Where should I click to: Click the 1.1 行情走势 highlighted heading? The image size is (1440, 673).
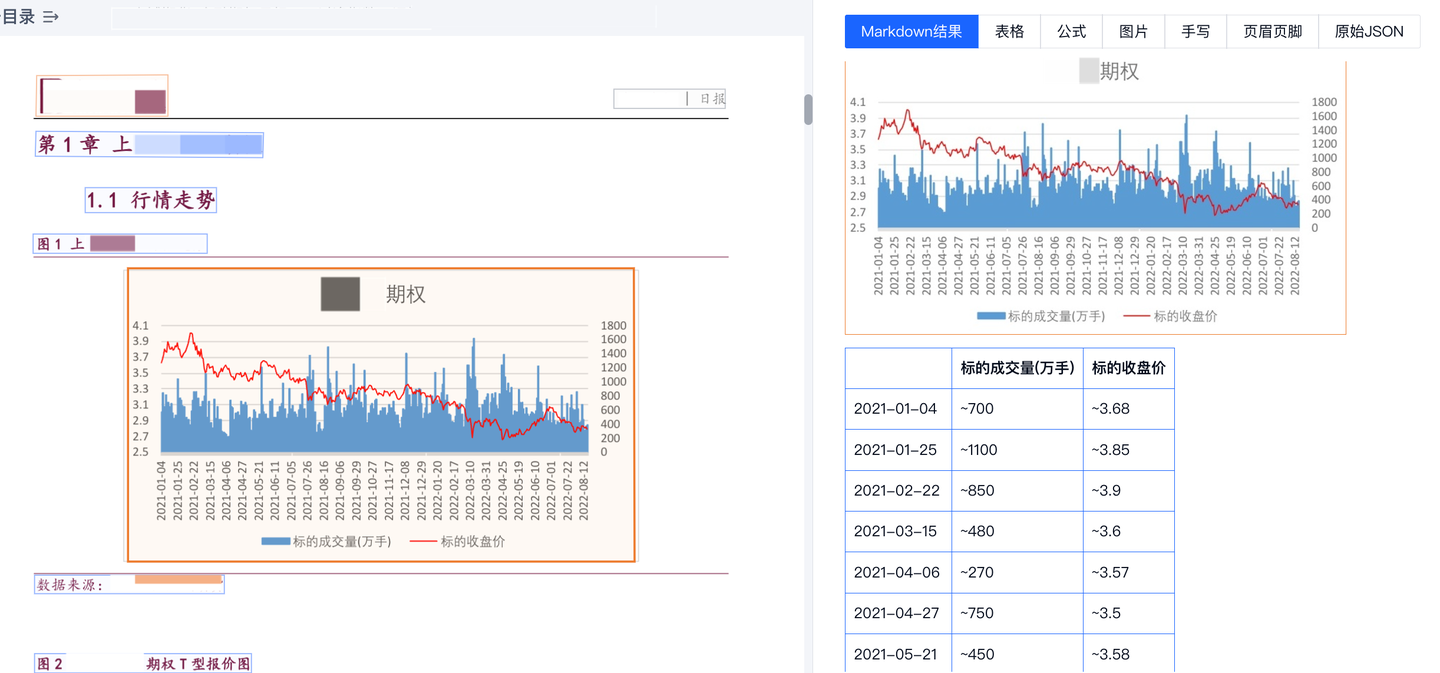151,199
